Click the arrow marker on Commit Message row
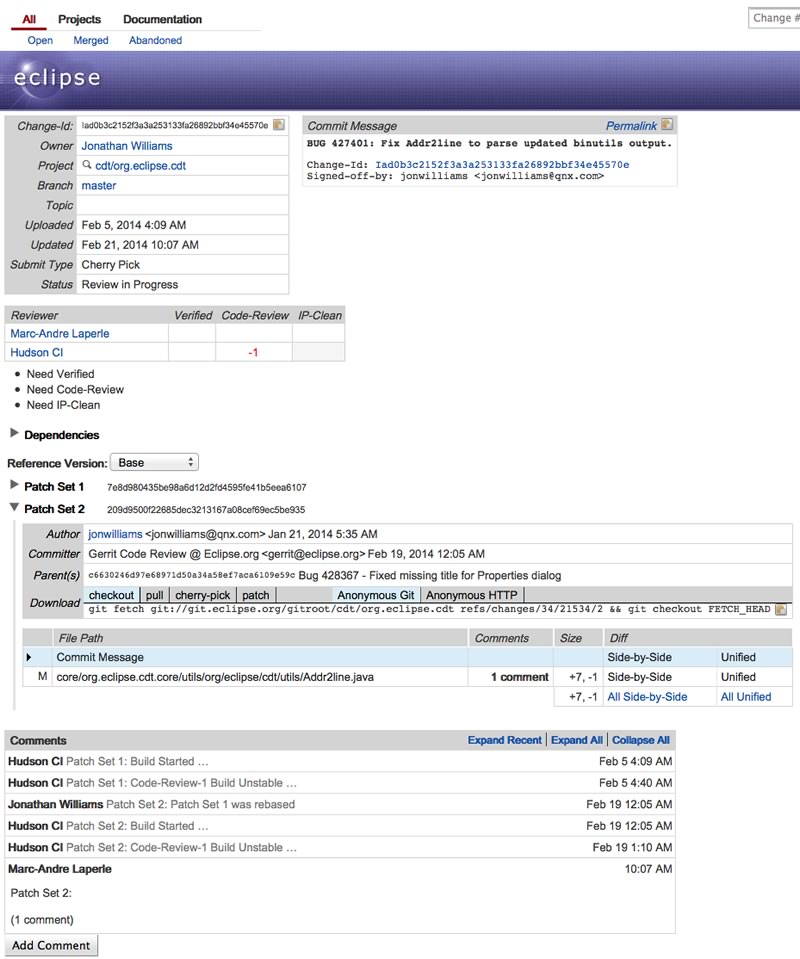This screenshot has height=959, width=800. point(29,657)
